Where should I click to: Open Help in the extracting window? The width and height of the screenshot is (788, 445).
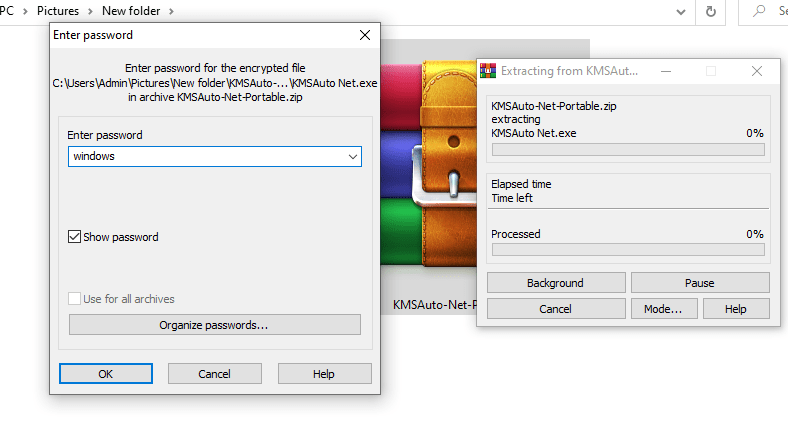click(x=736, y=309)
